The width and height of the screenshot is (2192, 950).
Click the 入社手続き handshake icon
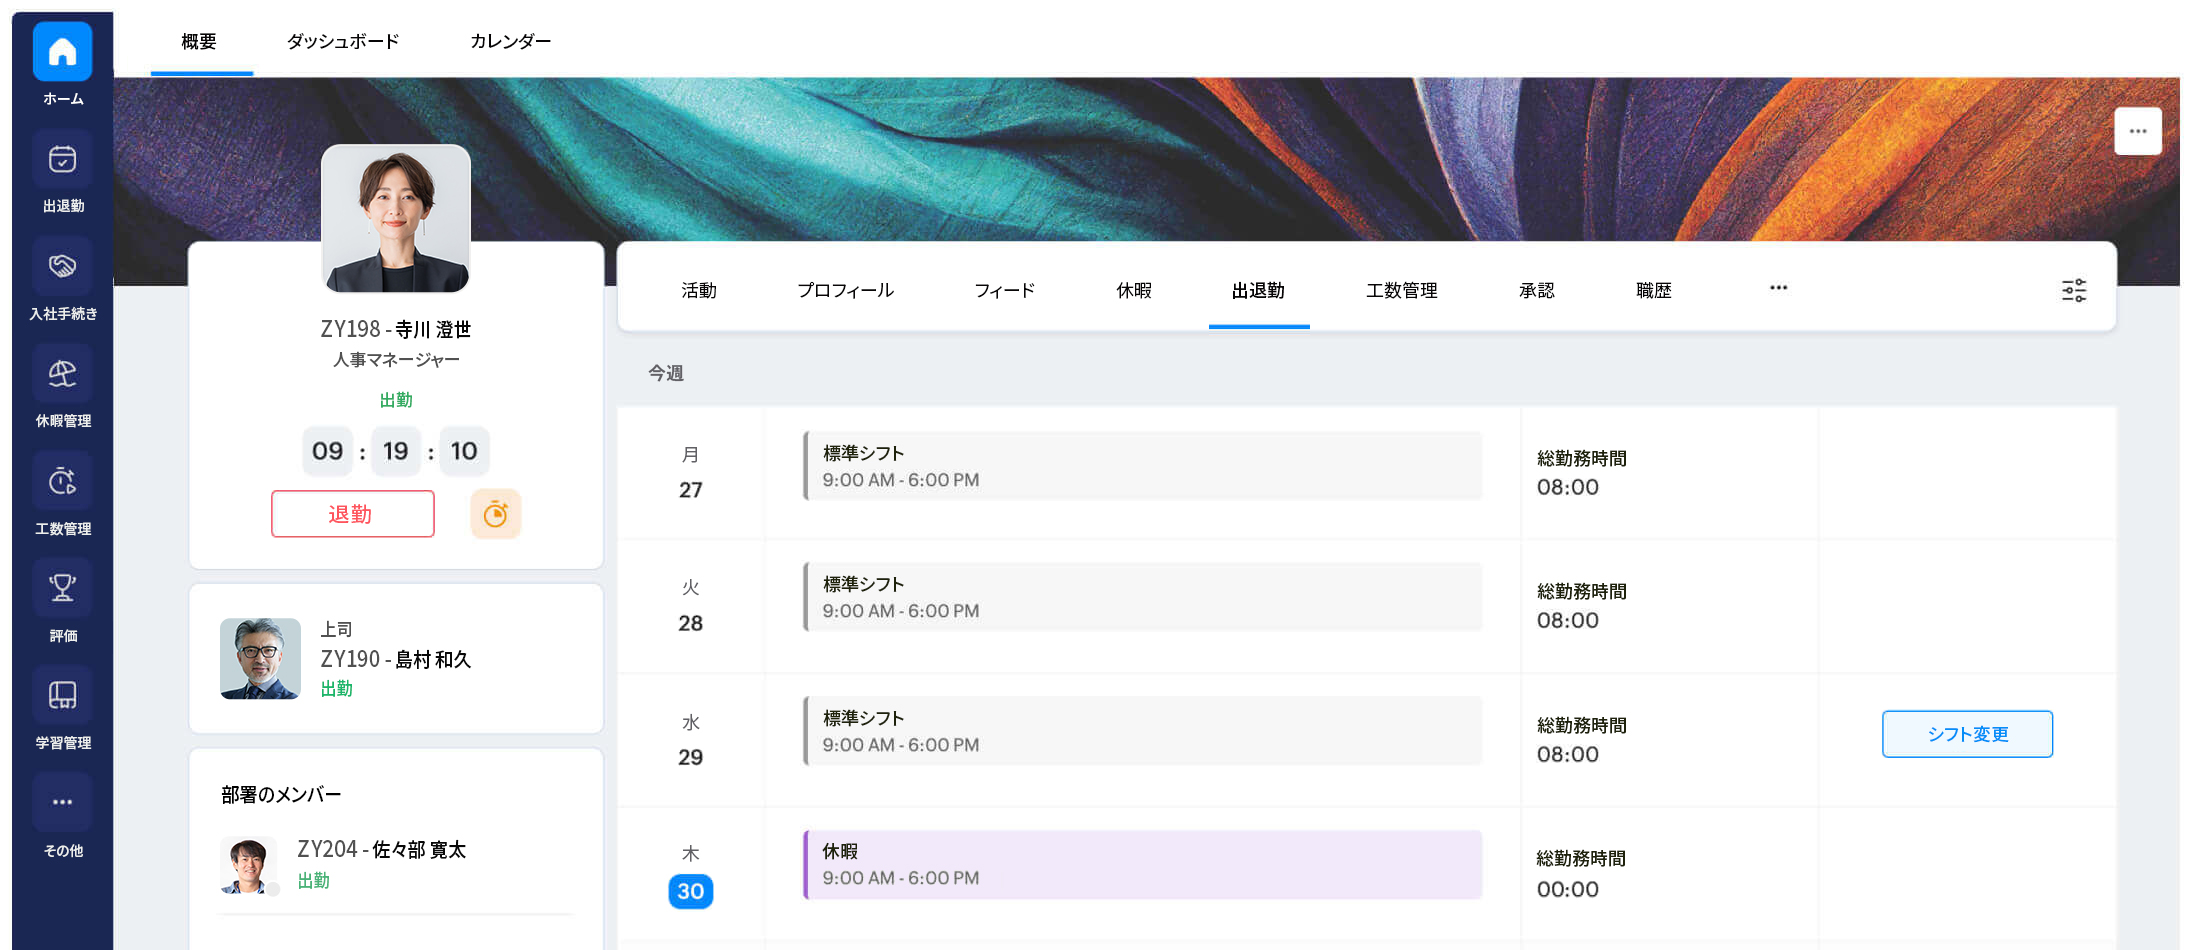62,265
